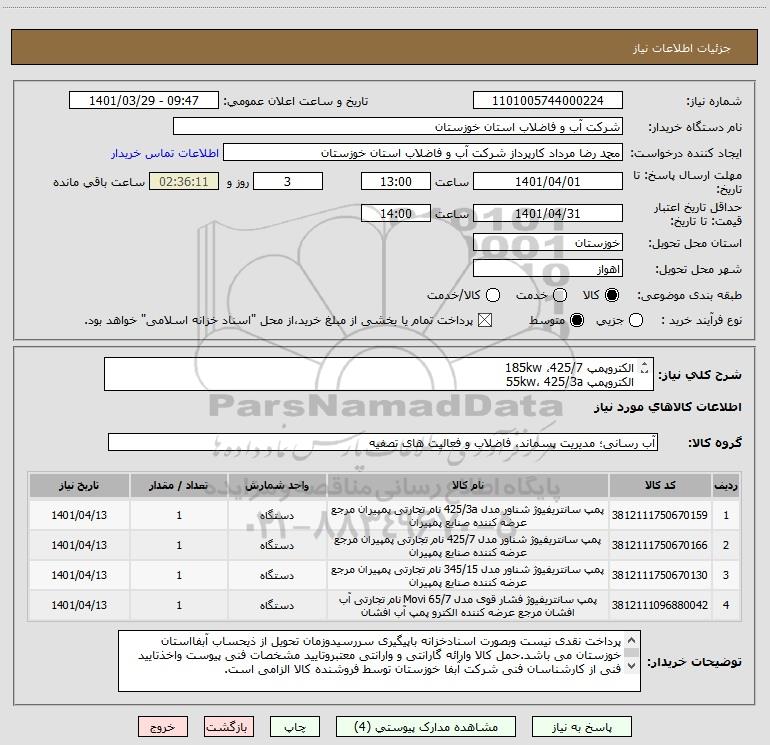Click the بازگشت back button
770x745 pixels.
coord(229,727)
